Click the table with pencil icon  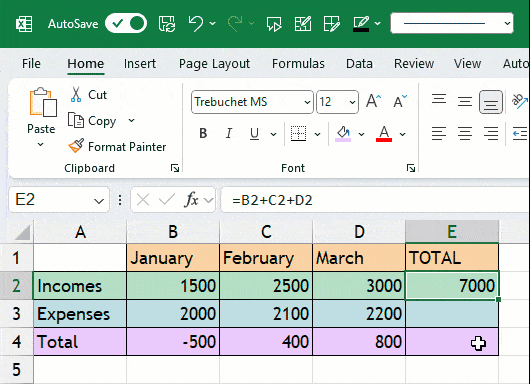tap(303, 24)
